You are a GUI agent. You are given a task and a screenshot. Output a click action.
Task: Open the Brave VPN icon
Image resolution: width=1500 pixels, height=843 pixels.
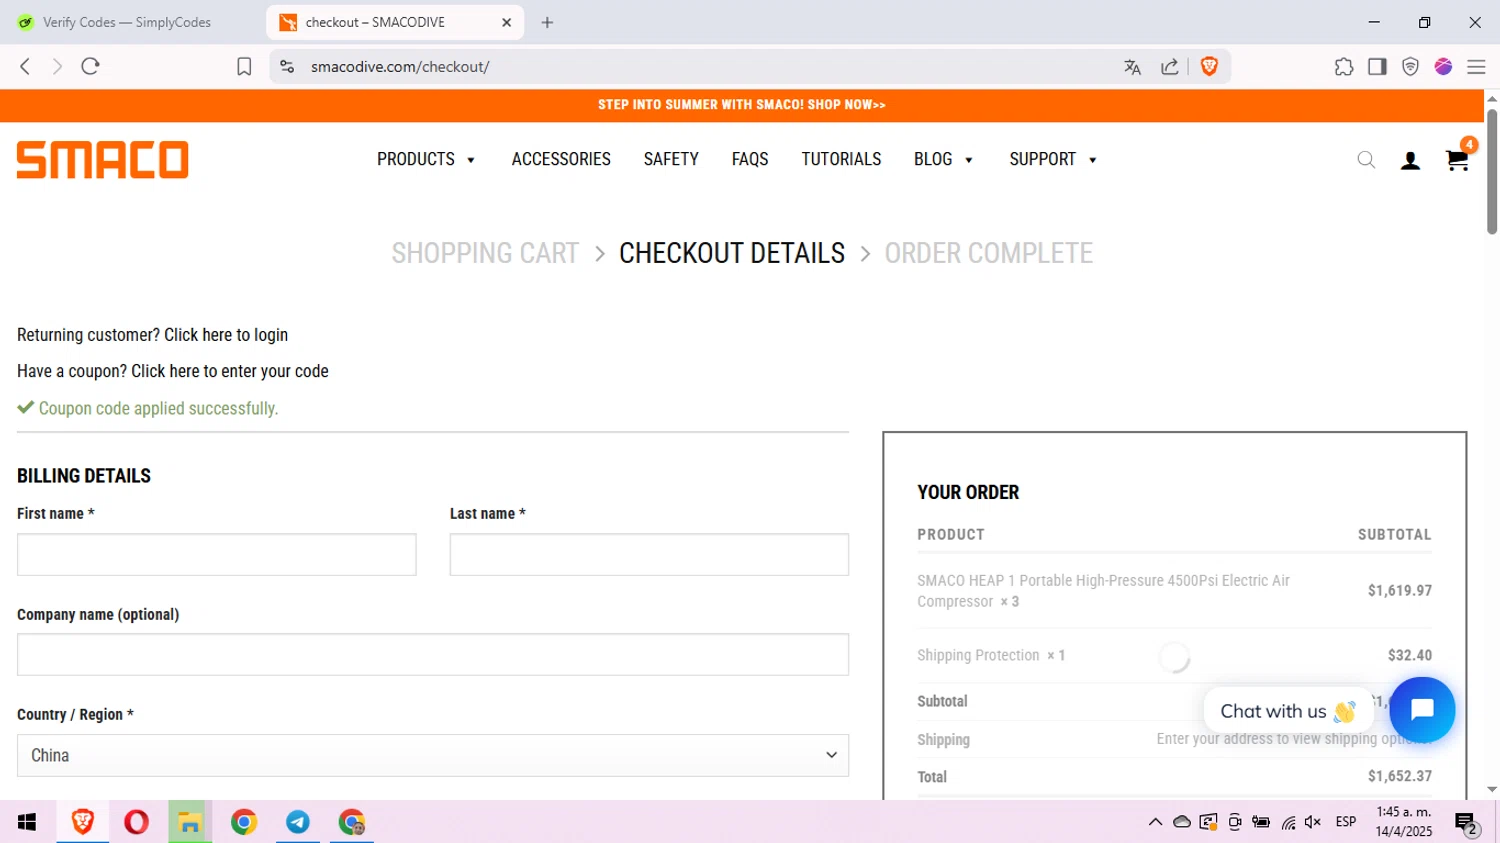(1410, 67)
